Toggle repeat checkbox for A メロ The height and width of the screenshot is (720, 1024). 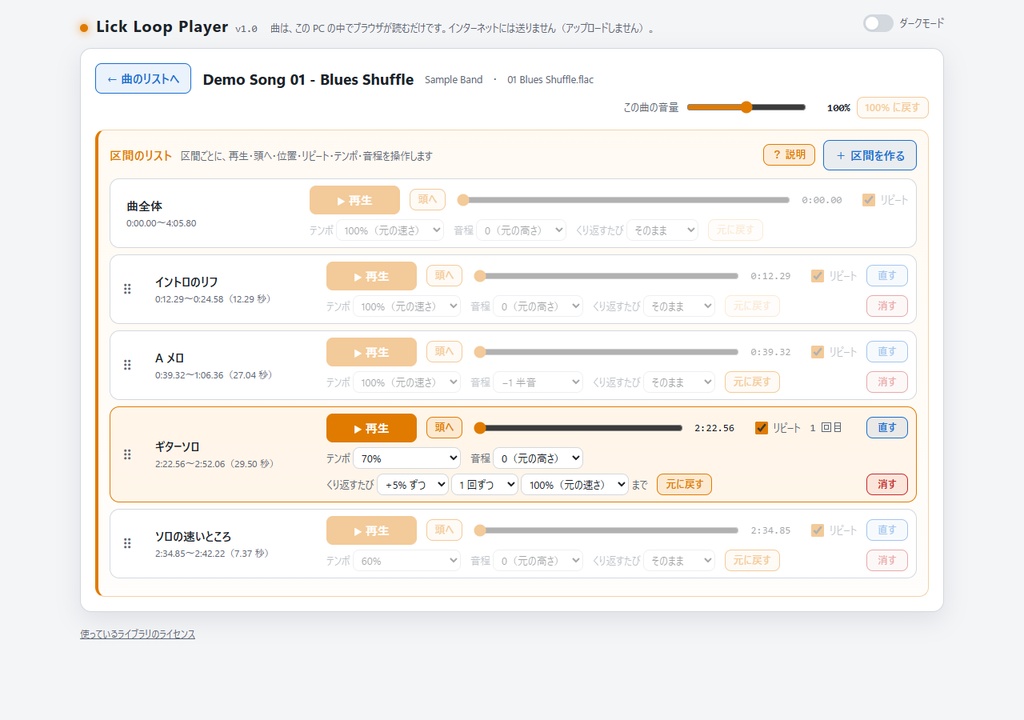[x=817, y=352]
